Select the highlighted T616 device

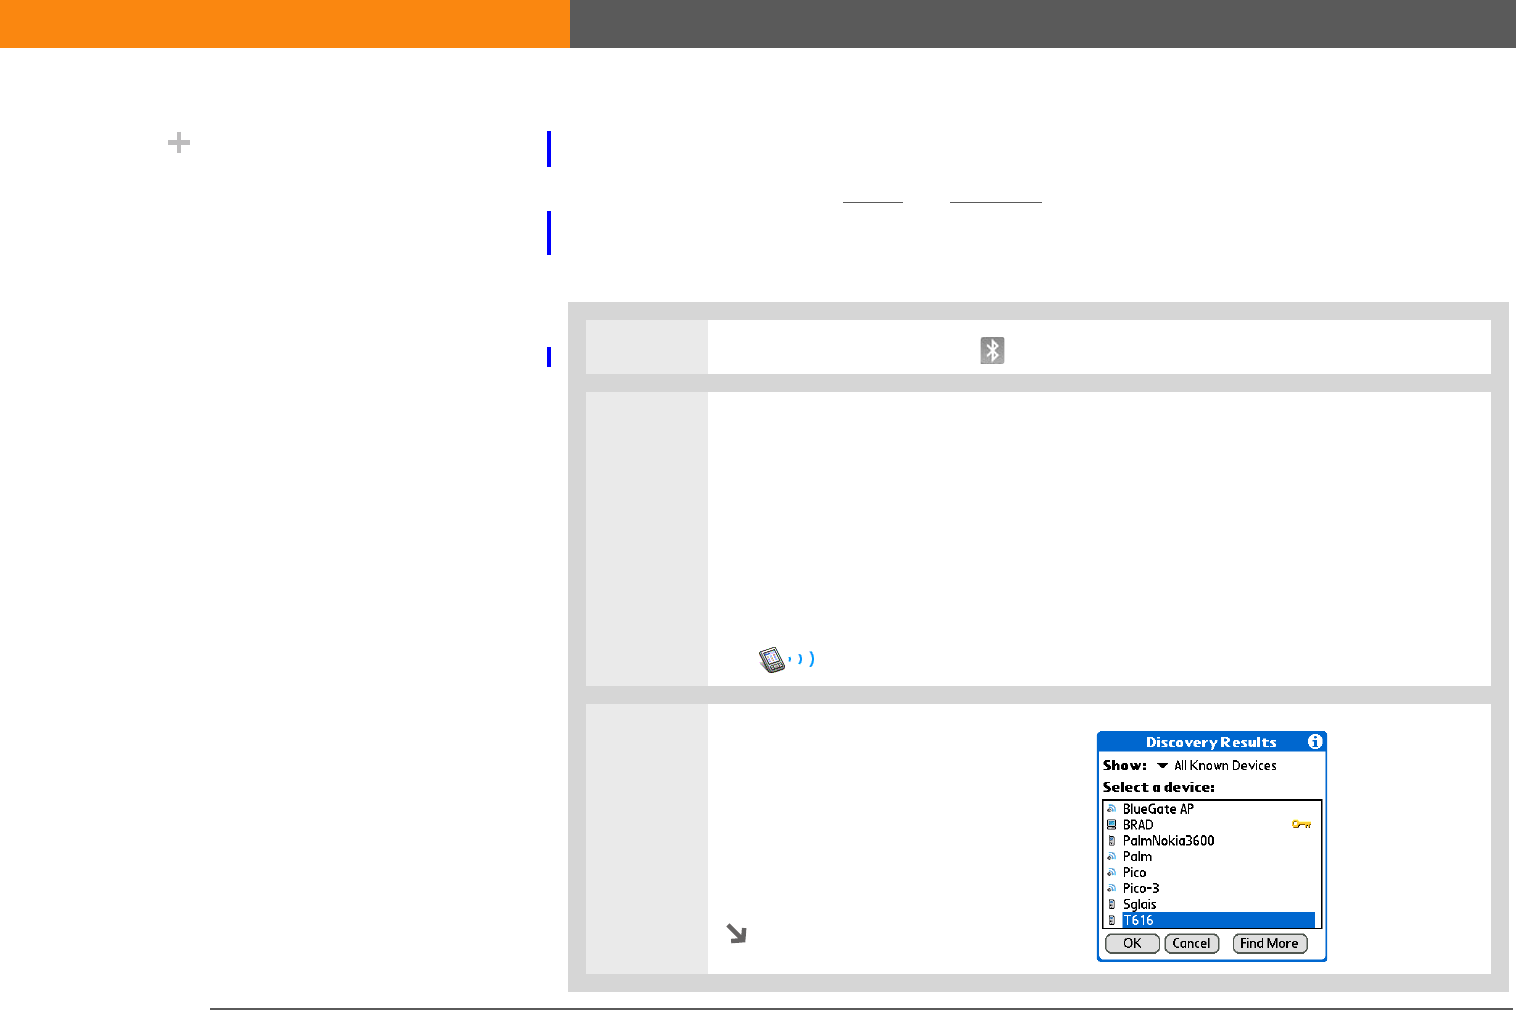(x=1218, y=920)
